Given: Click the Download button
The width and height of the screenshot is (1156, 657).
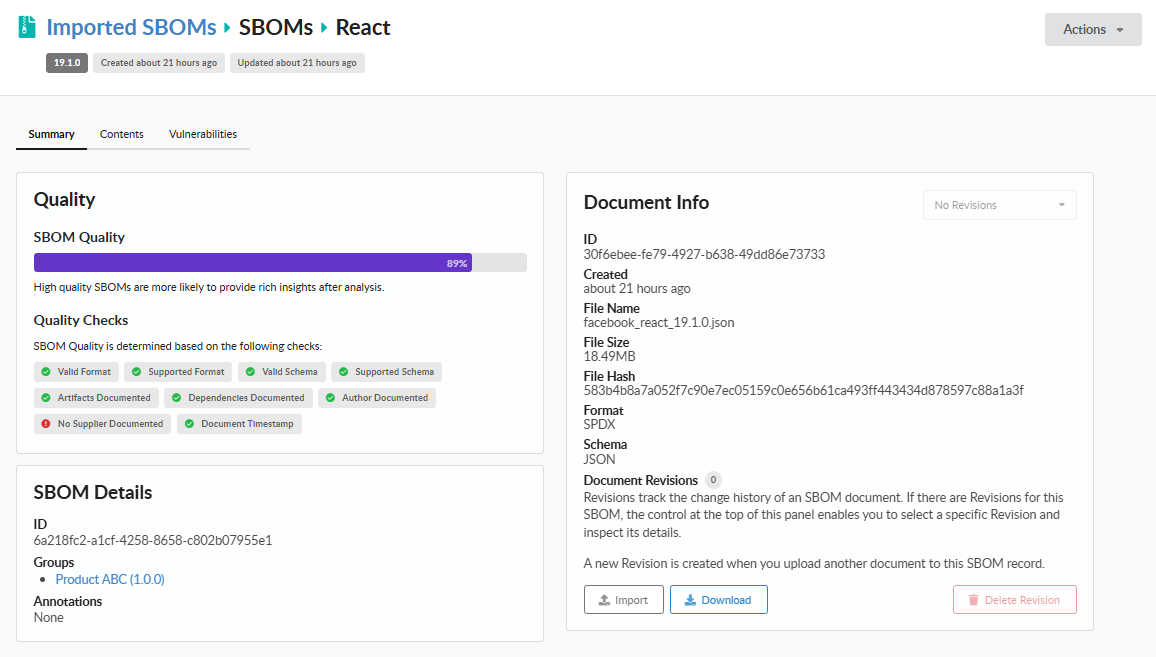Looking at the screenshot, I should pos(718,599).
